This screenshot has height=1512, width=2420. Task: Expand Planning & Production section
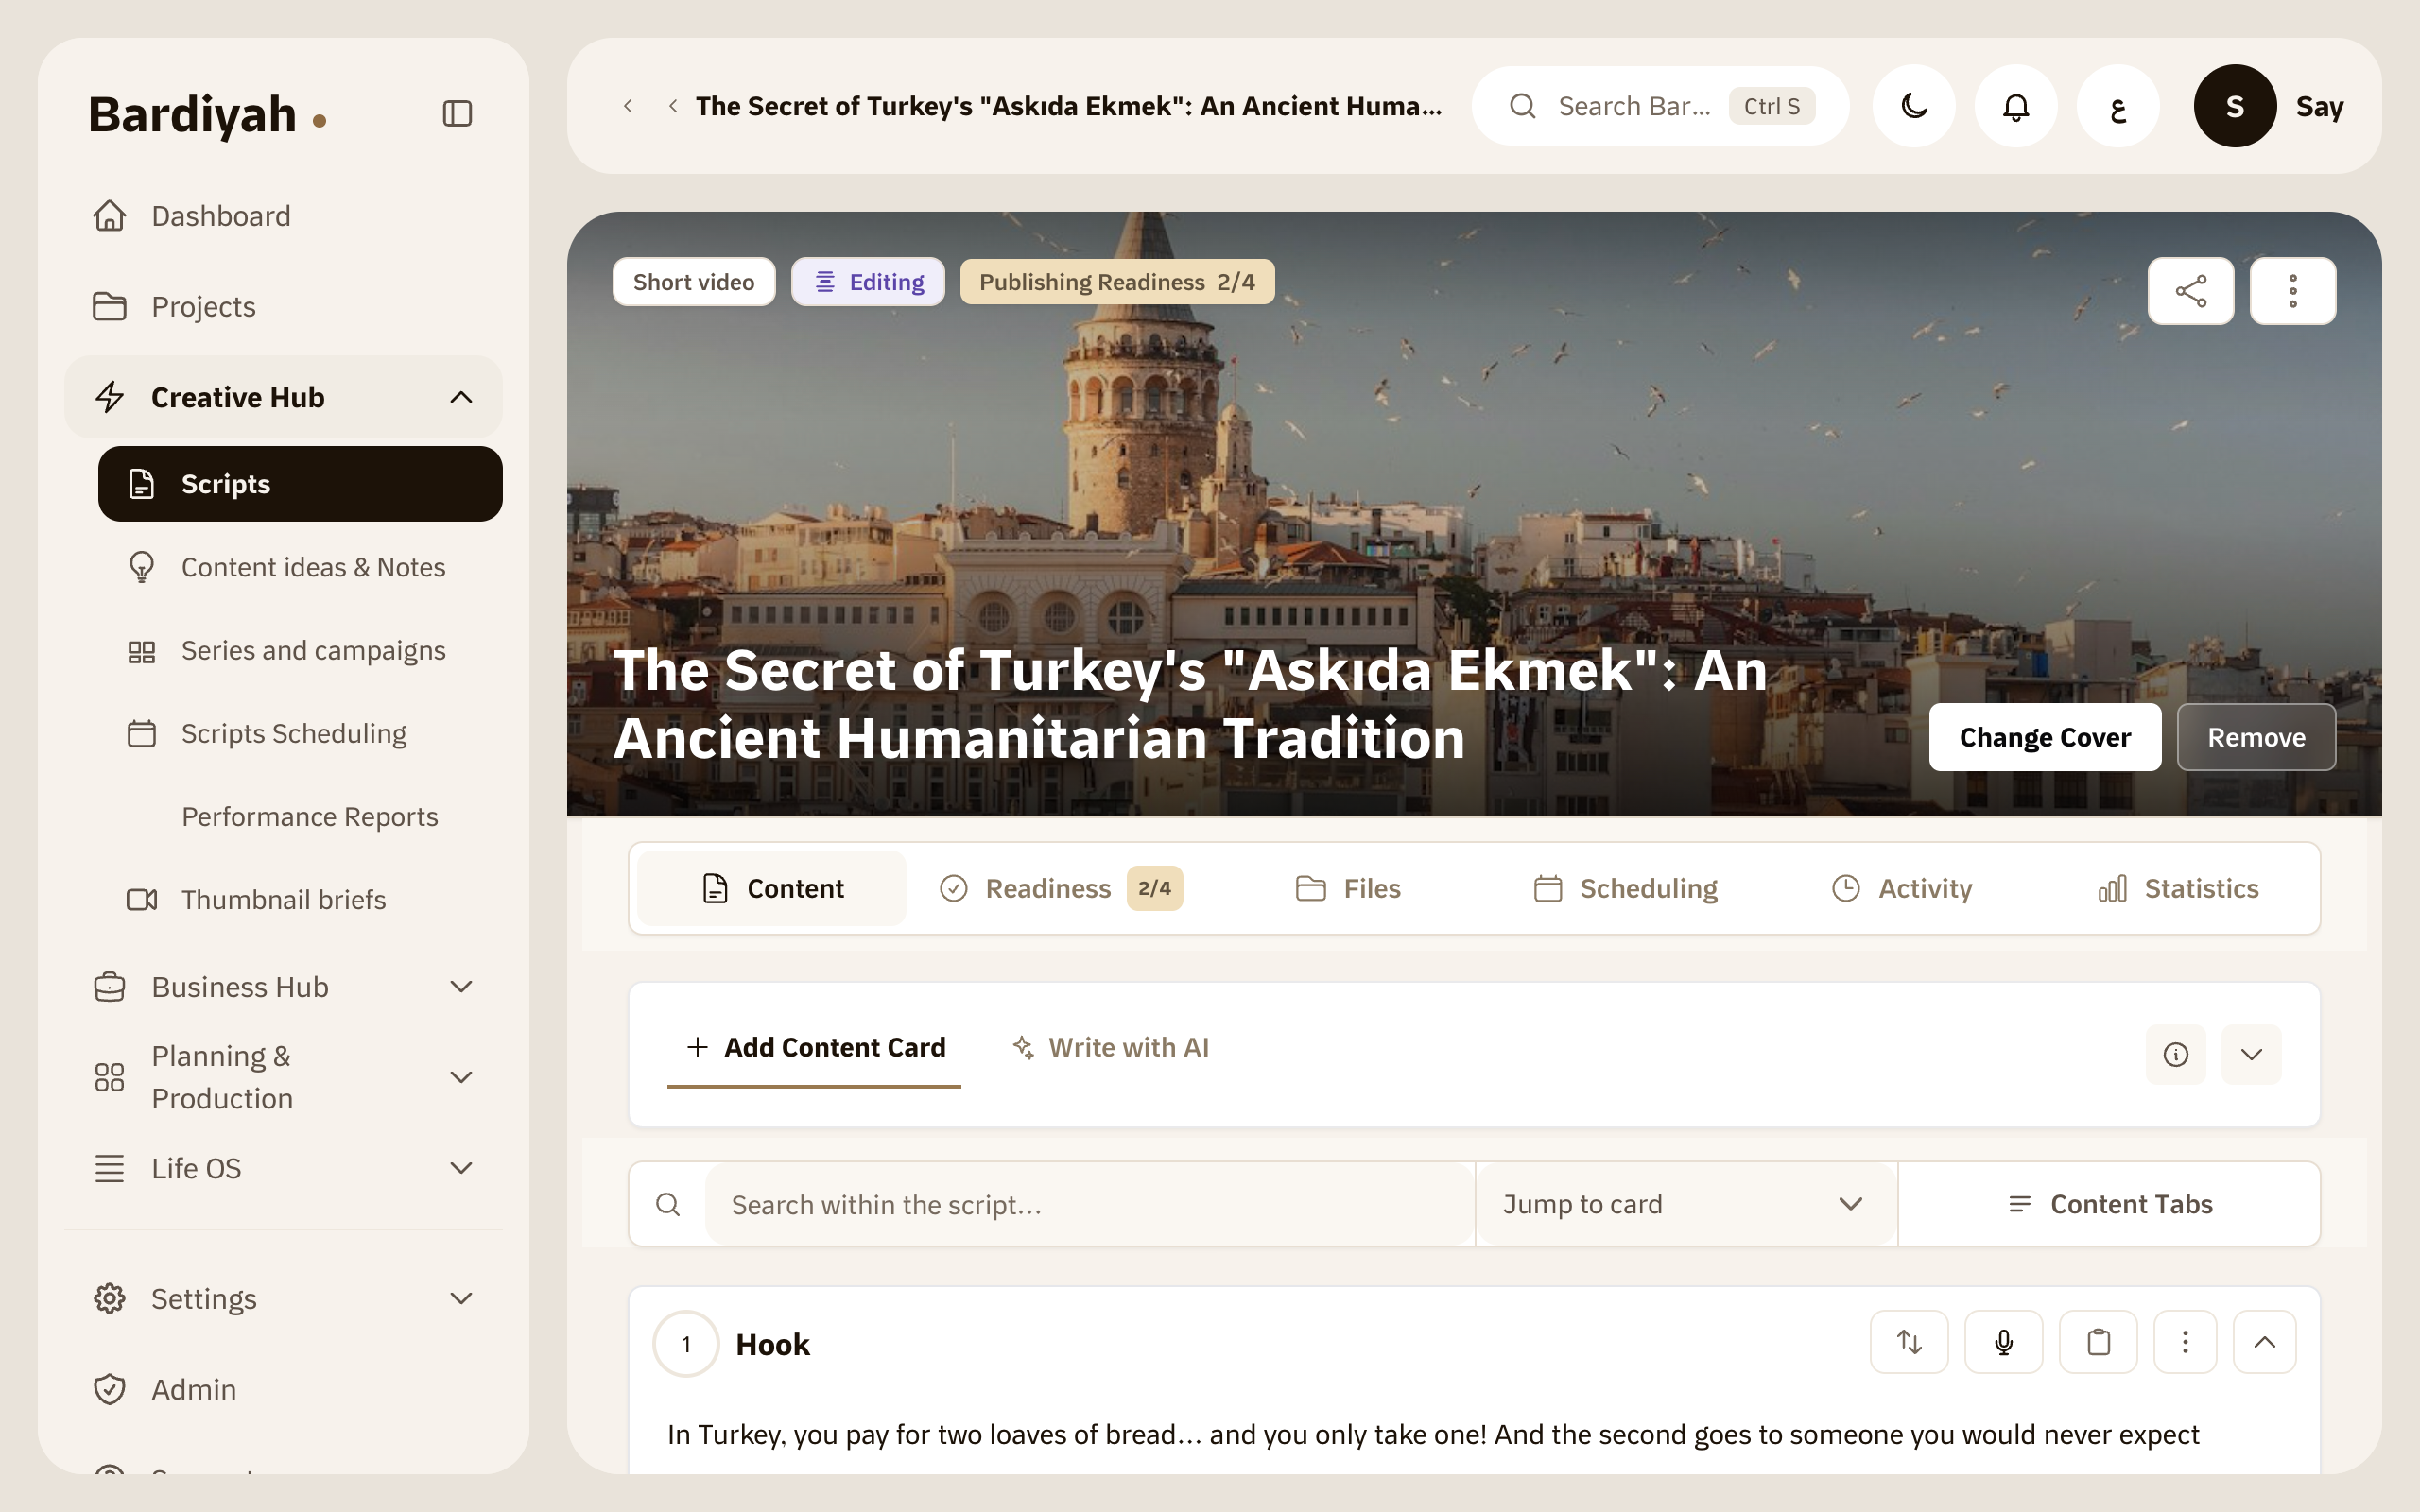point(283,1077)
